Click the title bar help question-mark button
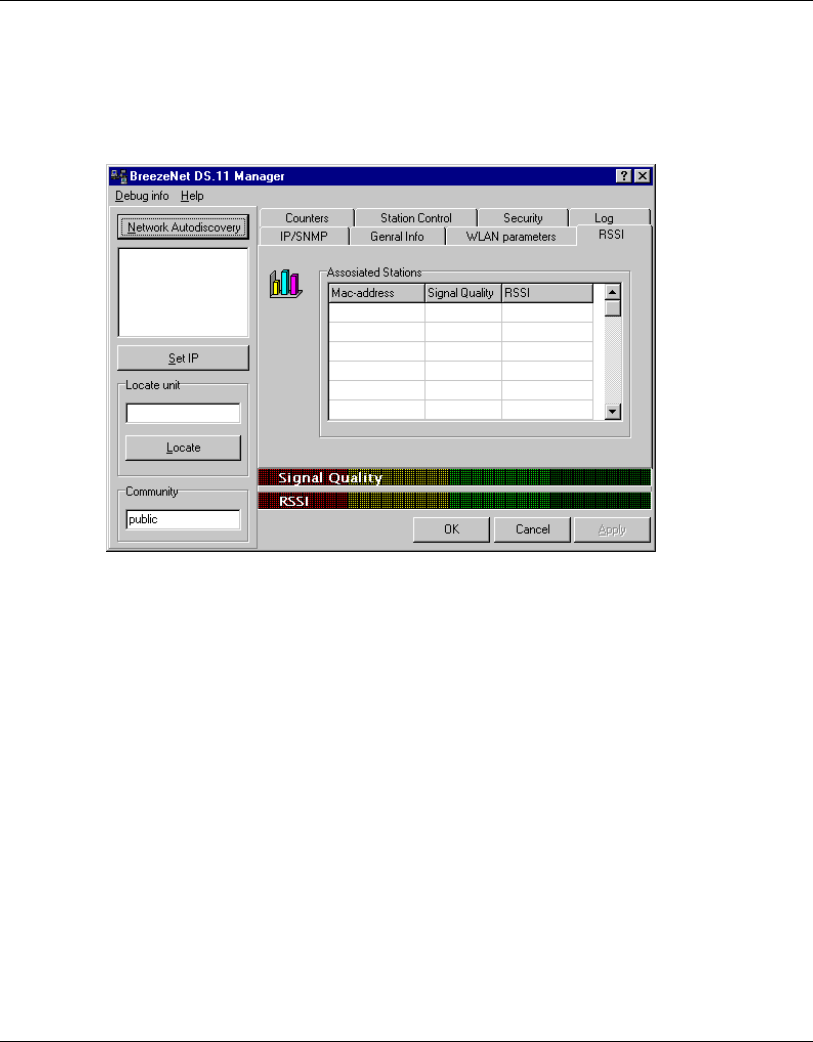Screen dimensions: 813x1042 pyautogui.click(x=624, y=176)
